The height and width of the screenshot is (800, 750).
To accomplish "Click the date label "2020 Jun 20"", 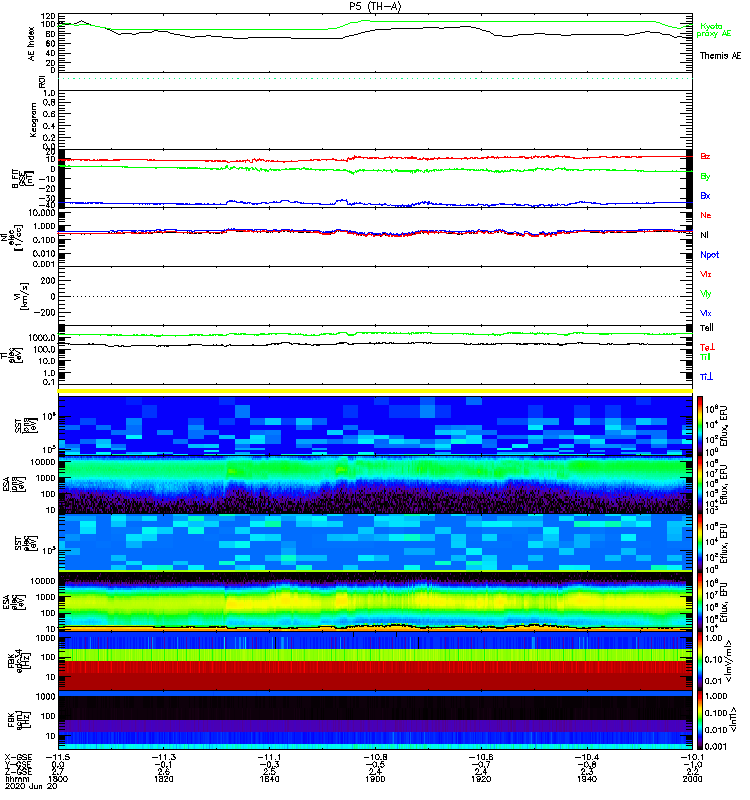I will point(31,786).
